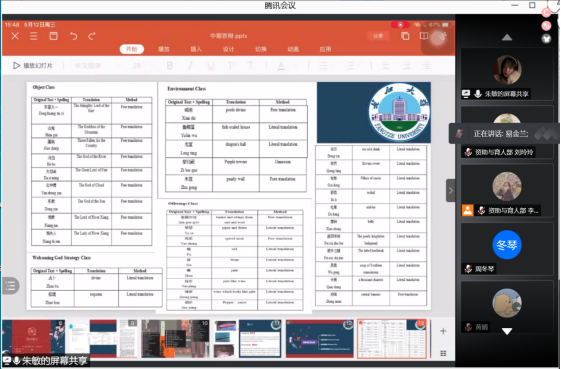Redo the last action
Image resolution: width=561 pixels, height=369 pixels.
[x=92, y=36]
